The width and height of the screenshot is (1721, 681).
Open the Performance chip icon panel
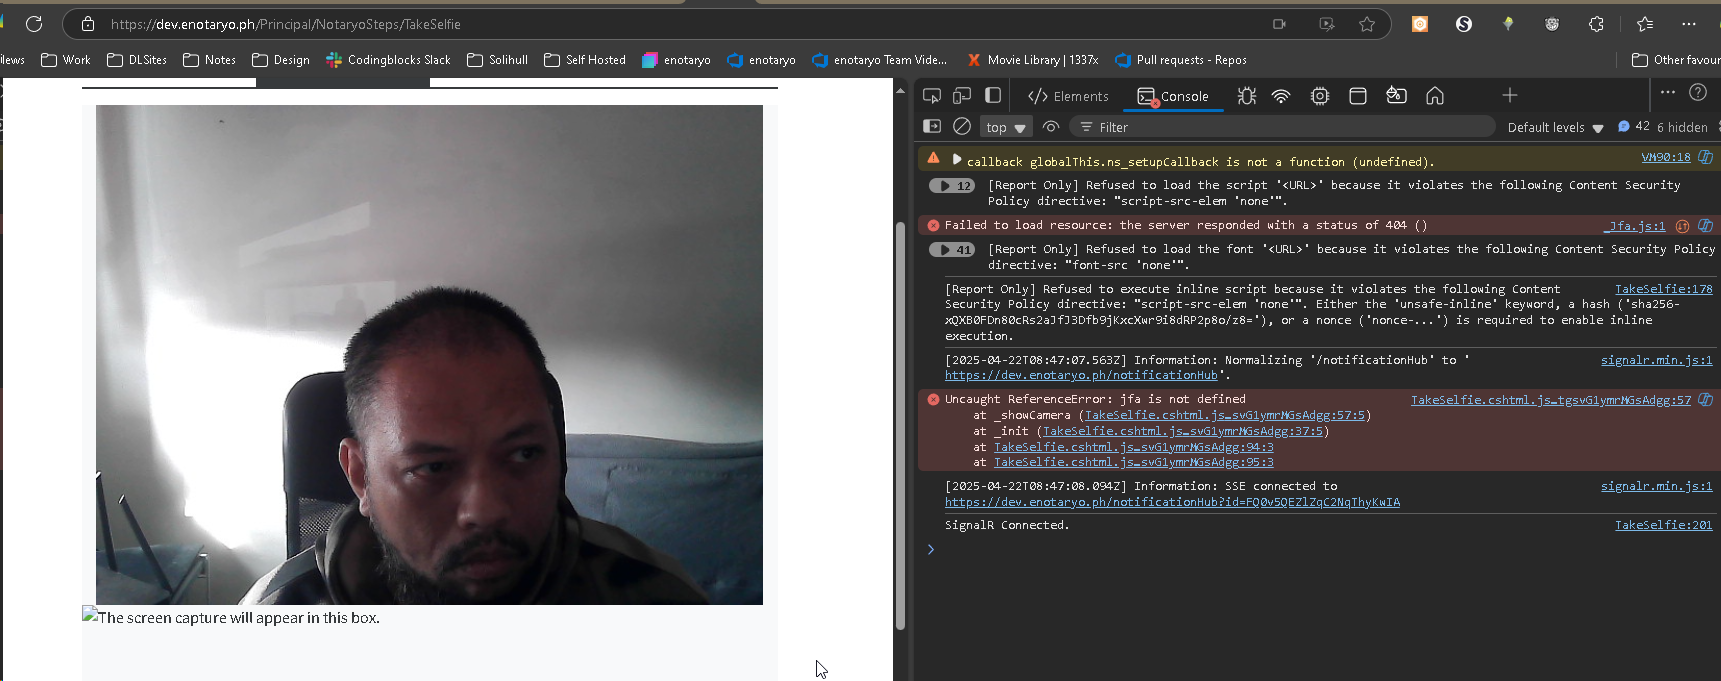point(1320,96)
